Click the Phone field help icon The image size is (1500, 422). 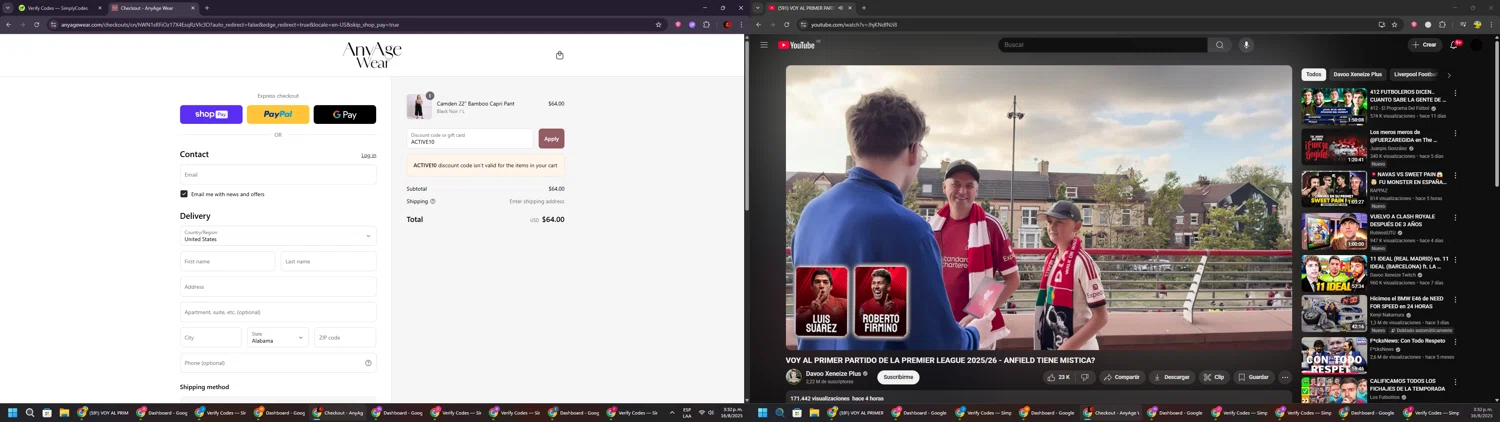[368, 363]
